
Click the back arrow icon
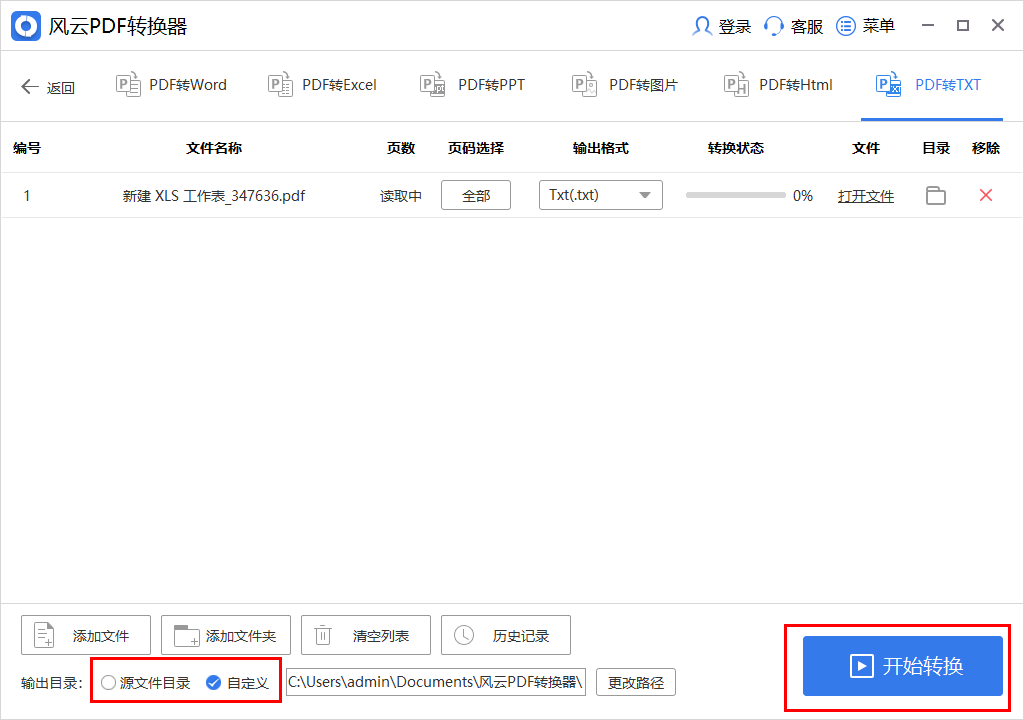point(30,87)
